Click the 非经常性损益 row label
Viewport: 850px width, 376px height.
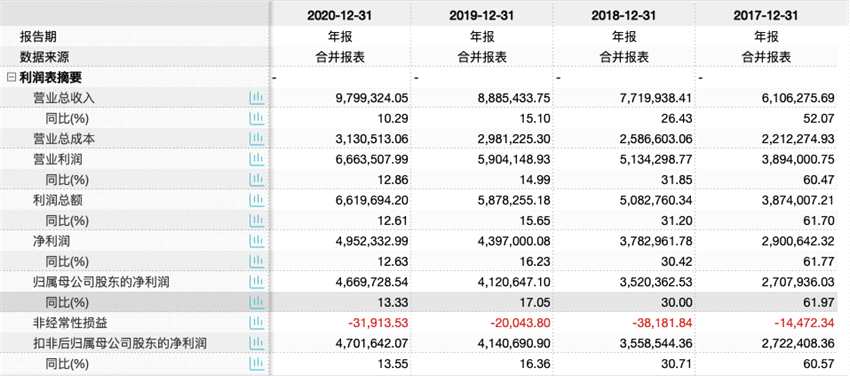(70, 322)
